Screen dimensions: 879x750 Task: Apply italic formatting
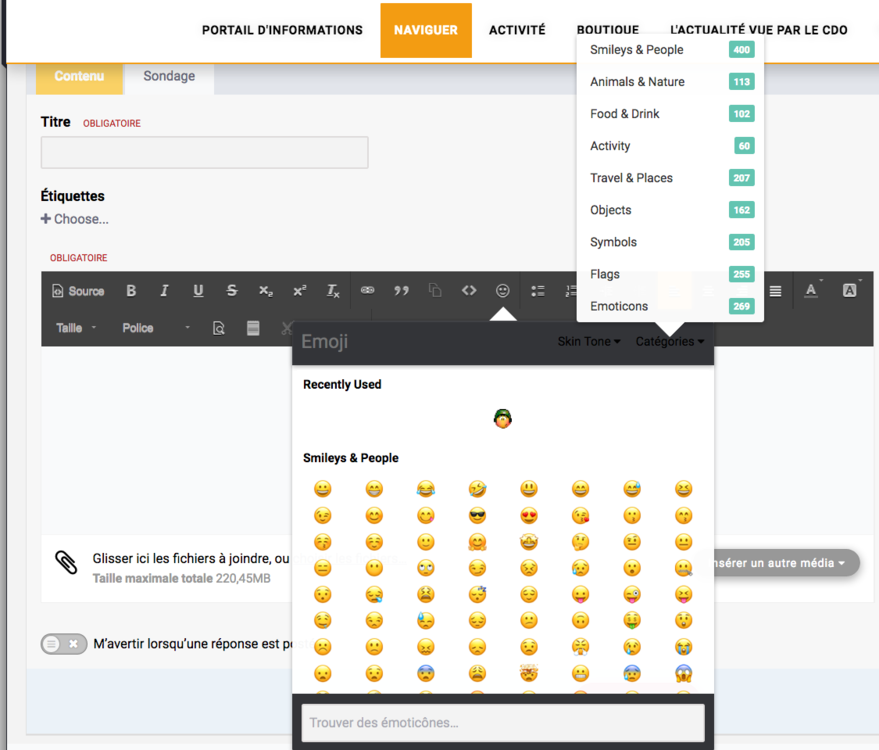coord(164,291)
